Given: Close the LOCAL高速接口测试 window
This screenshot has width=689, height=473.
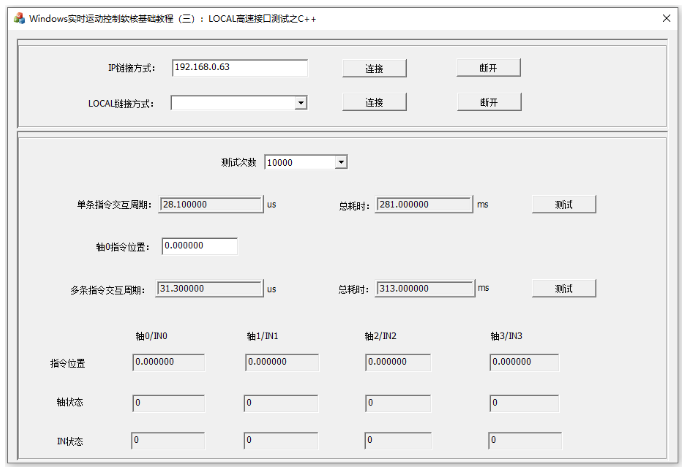Looking at the screenshot, I should (x=666, y=18).
